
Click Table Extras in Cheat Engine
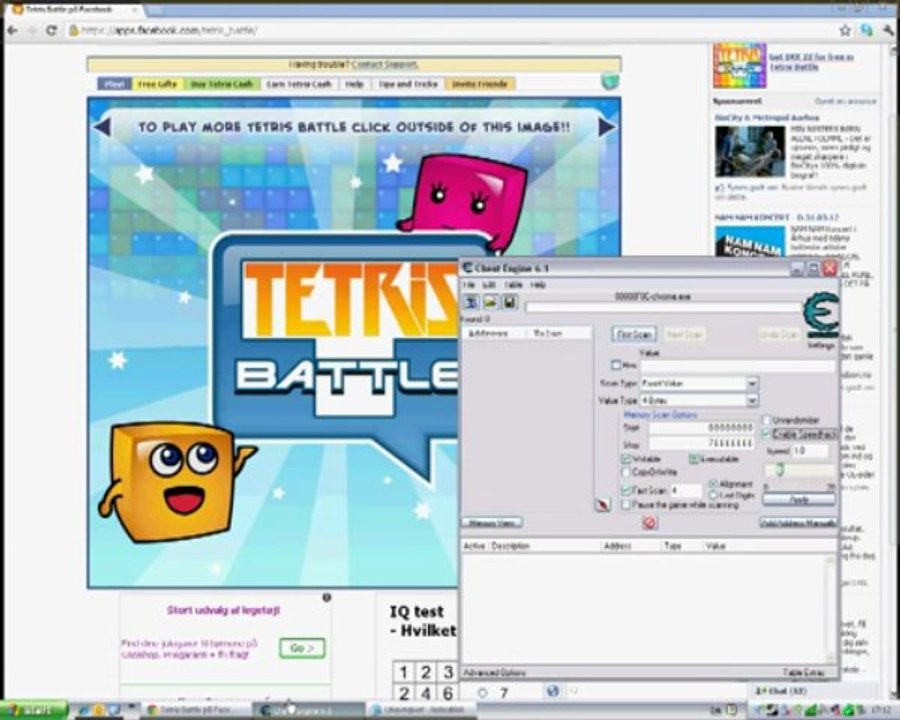point(804,672)
